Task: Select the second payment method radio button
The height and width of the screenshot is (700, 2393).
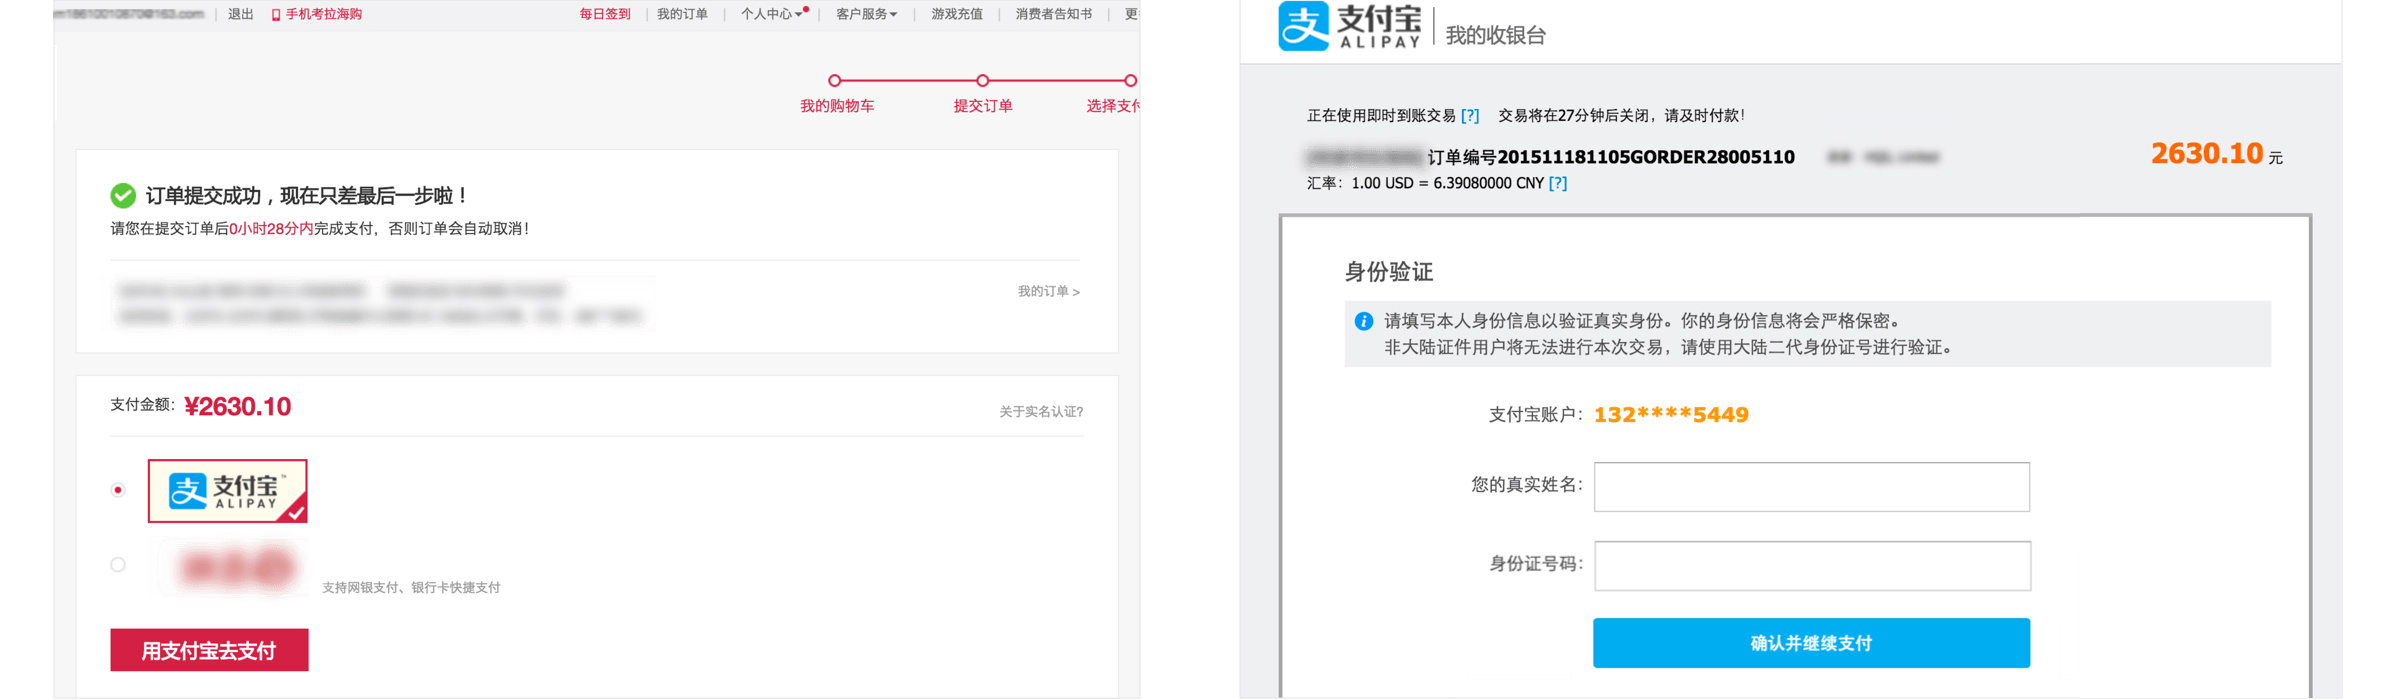Action: [118, 565]
